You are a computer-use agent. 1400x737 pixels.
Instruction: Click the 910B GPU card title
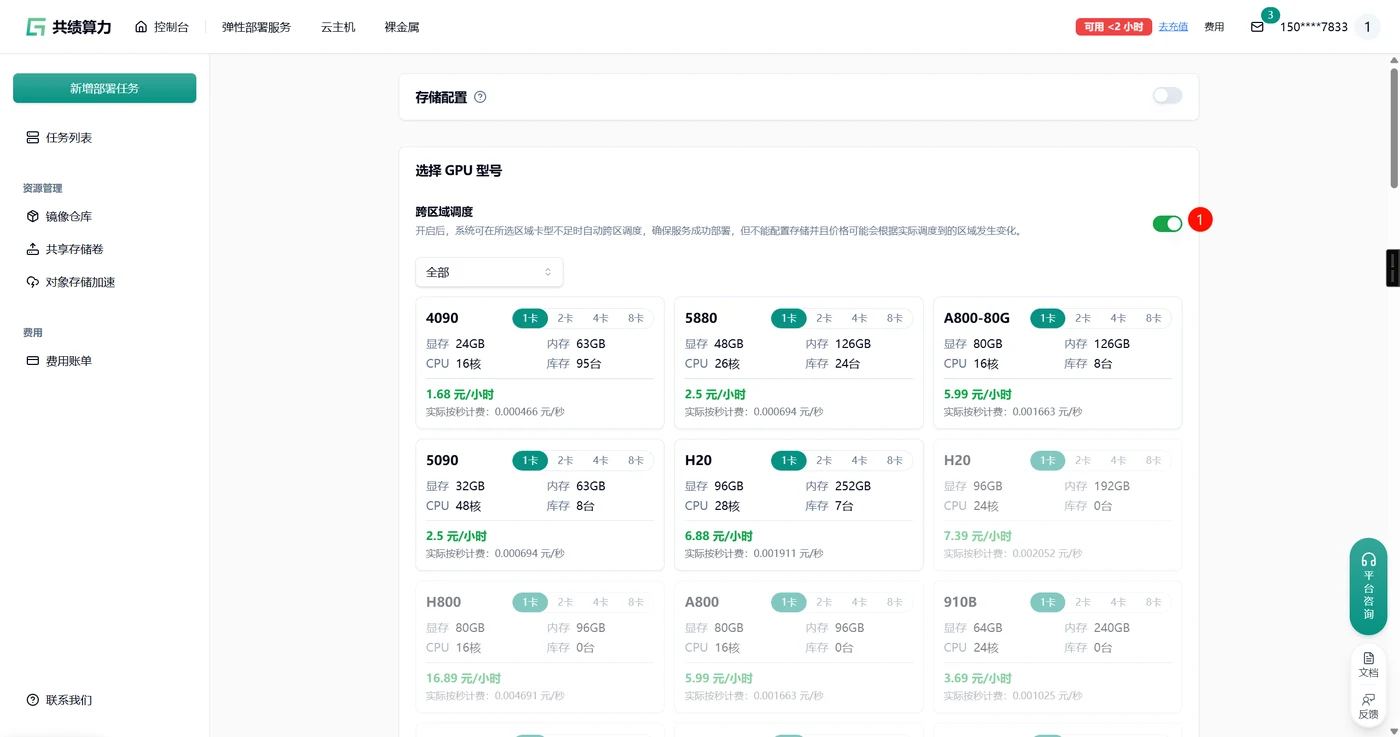(960, 602)
